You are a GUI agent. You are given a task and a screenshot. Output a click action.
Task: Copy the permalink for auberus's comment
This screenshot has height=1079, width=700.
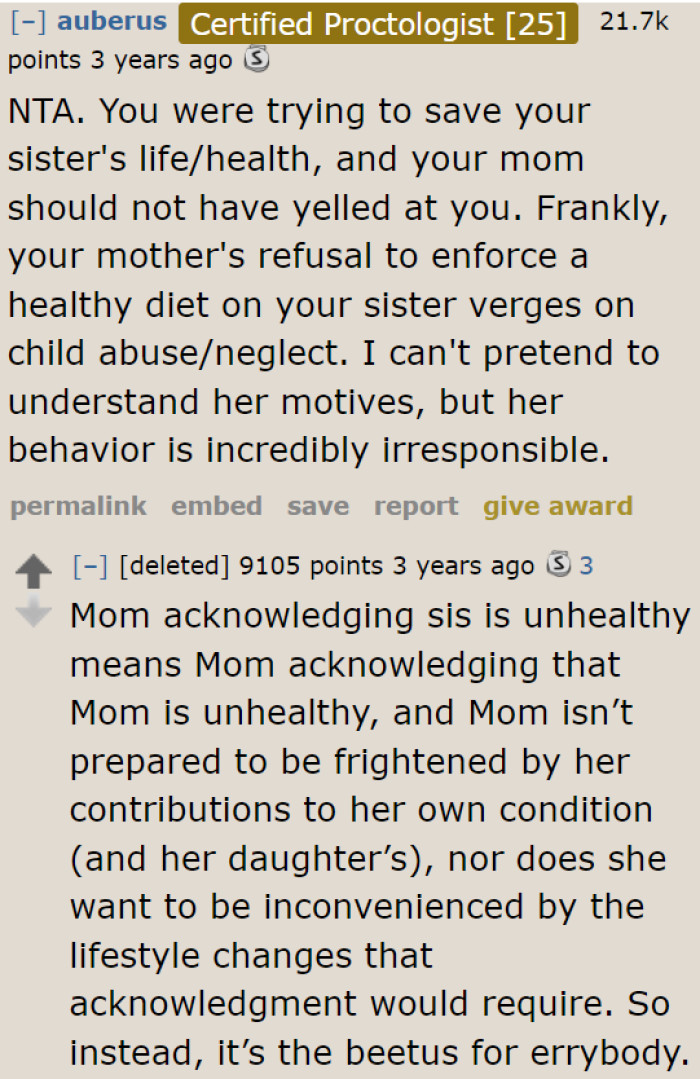click(77, 507)
